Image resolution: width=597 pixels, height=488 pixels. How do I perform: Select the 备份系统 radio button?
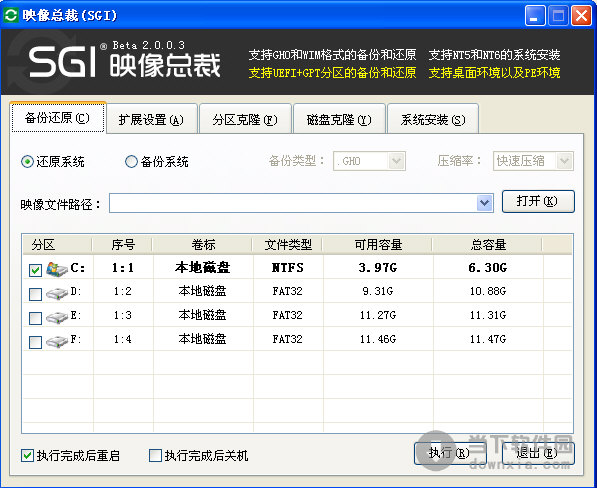(131, 161)
